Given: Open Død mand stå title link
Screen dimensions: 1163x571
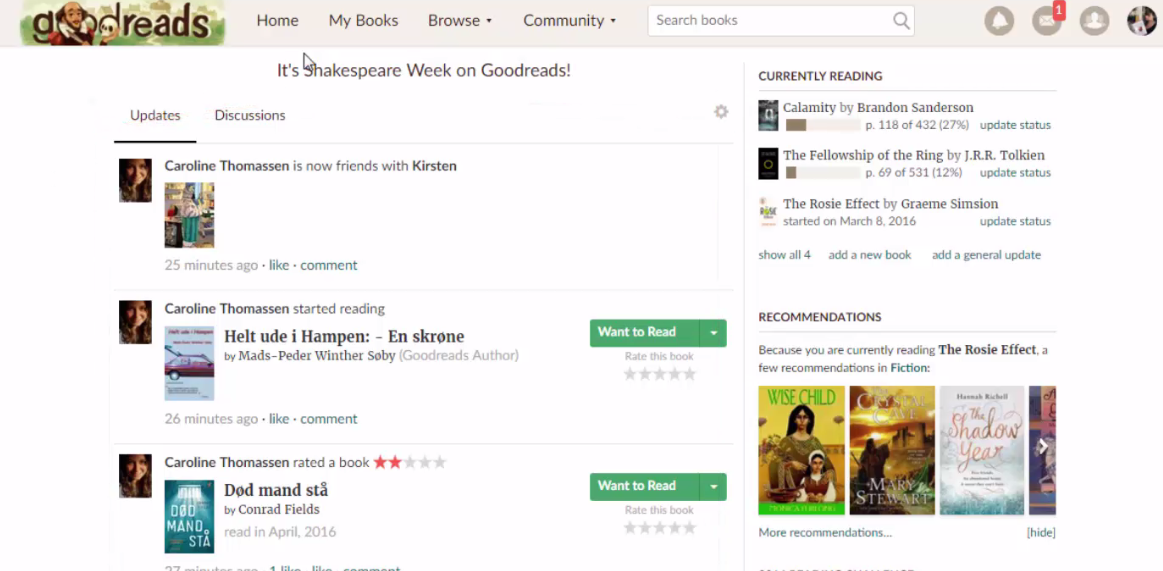Looking at the screenshot, I should [x=276, y=490].
